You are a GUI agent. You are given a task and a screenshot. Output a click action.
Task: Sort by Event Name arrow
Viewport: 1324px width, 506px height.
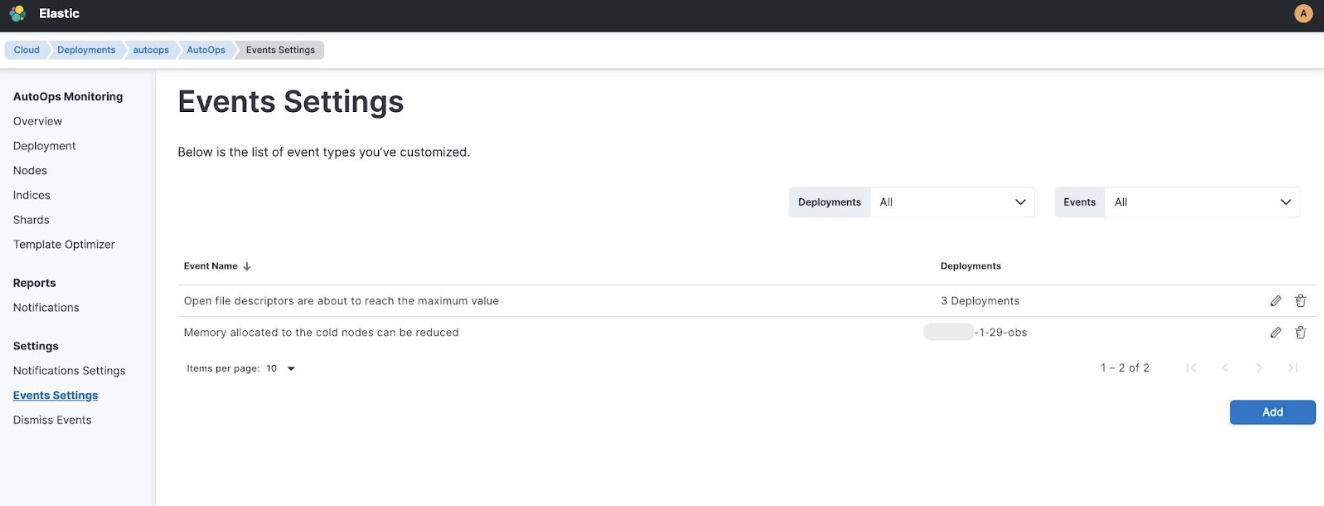click(247, 267)
